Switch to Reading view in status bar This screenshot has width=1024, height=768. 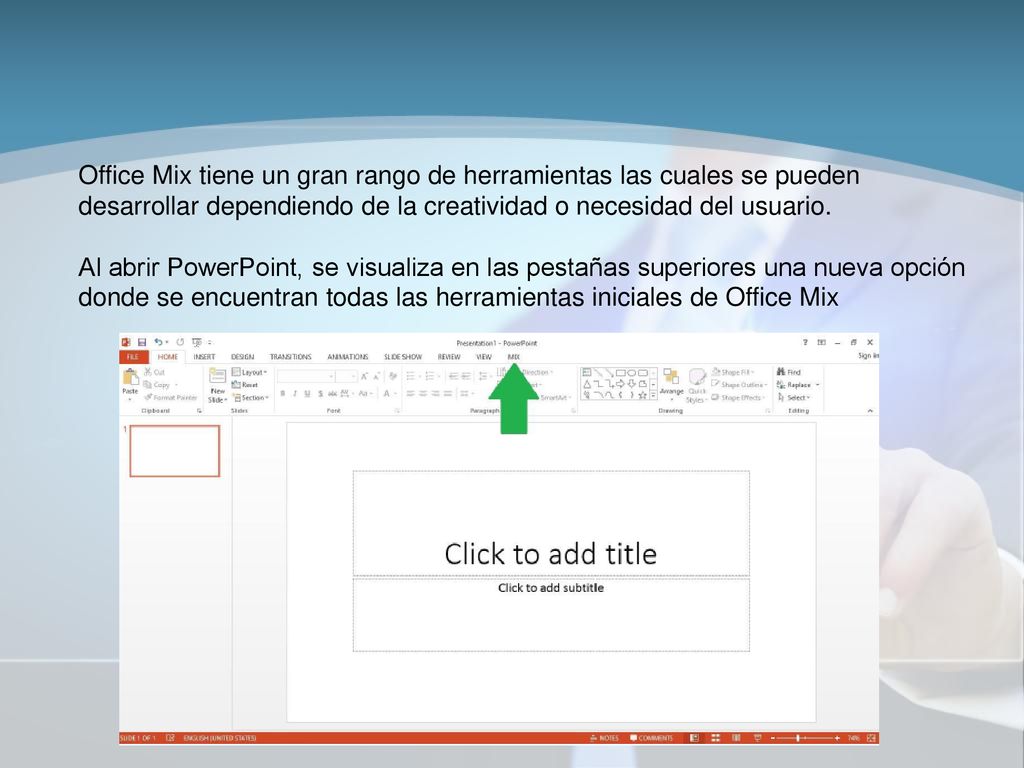736,738
